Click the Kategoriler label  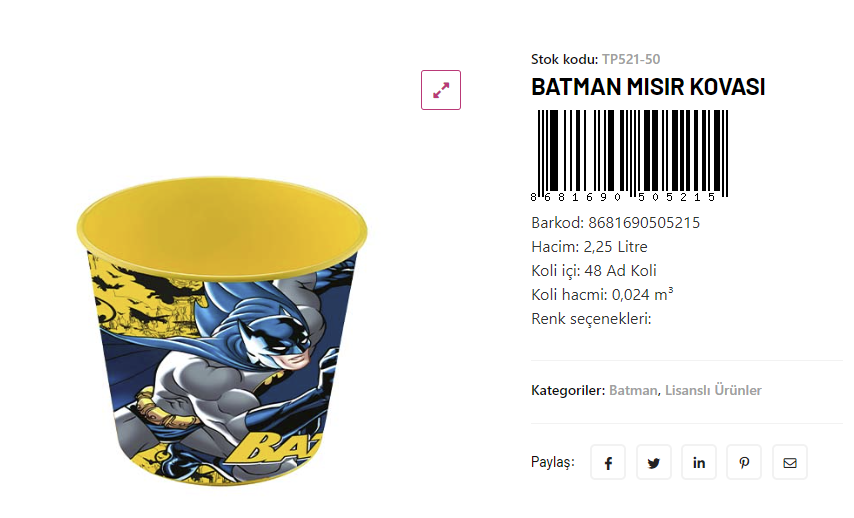tap(568, 390)
